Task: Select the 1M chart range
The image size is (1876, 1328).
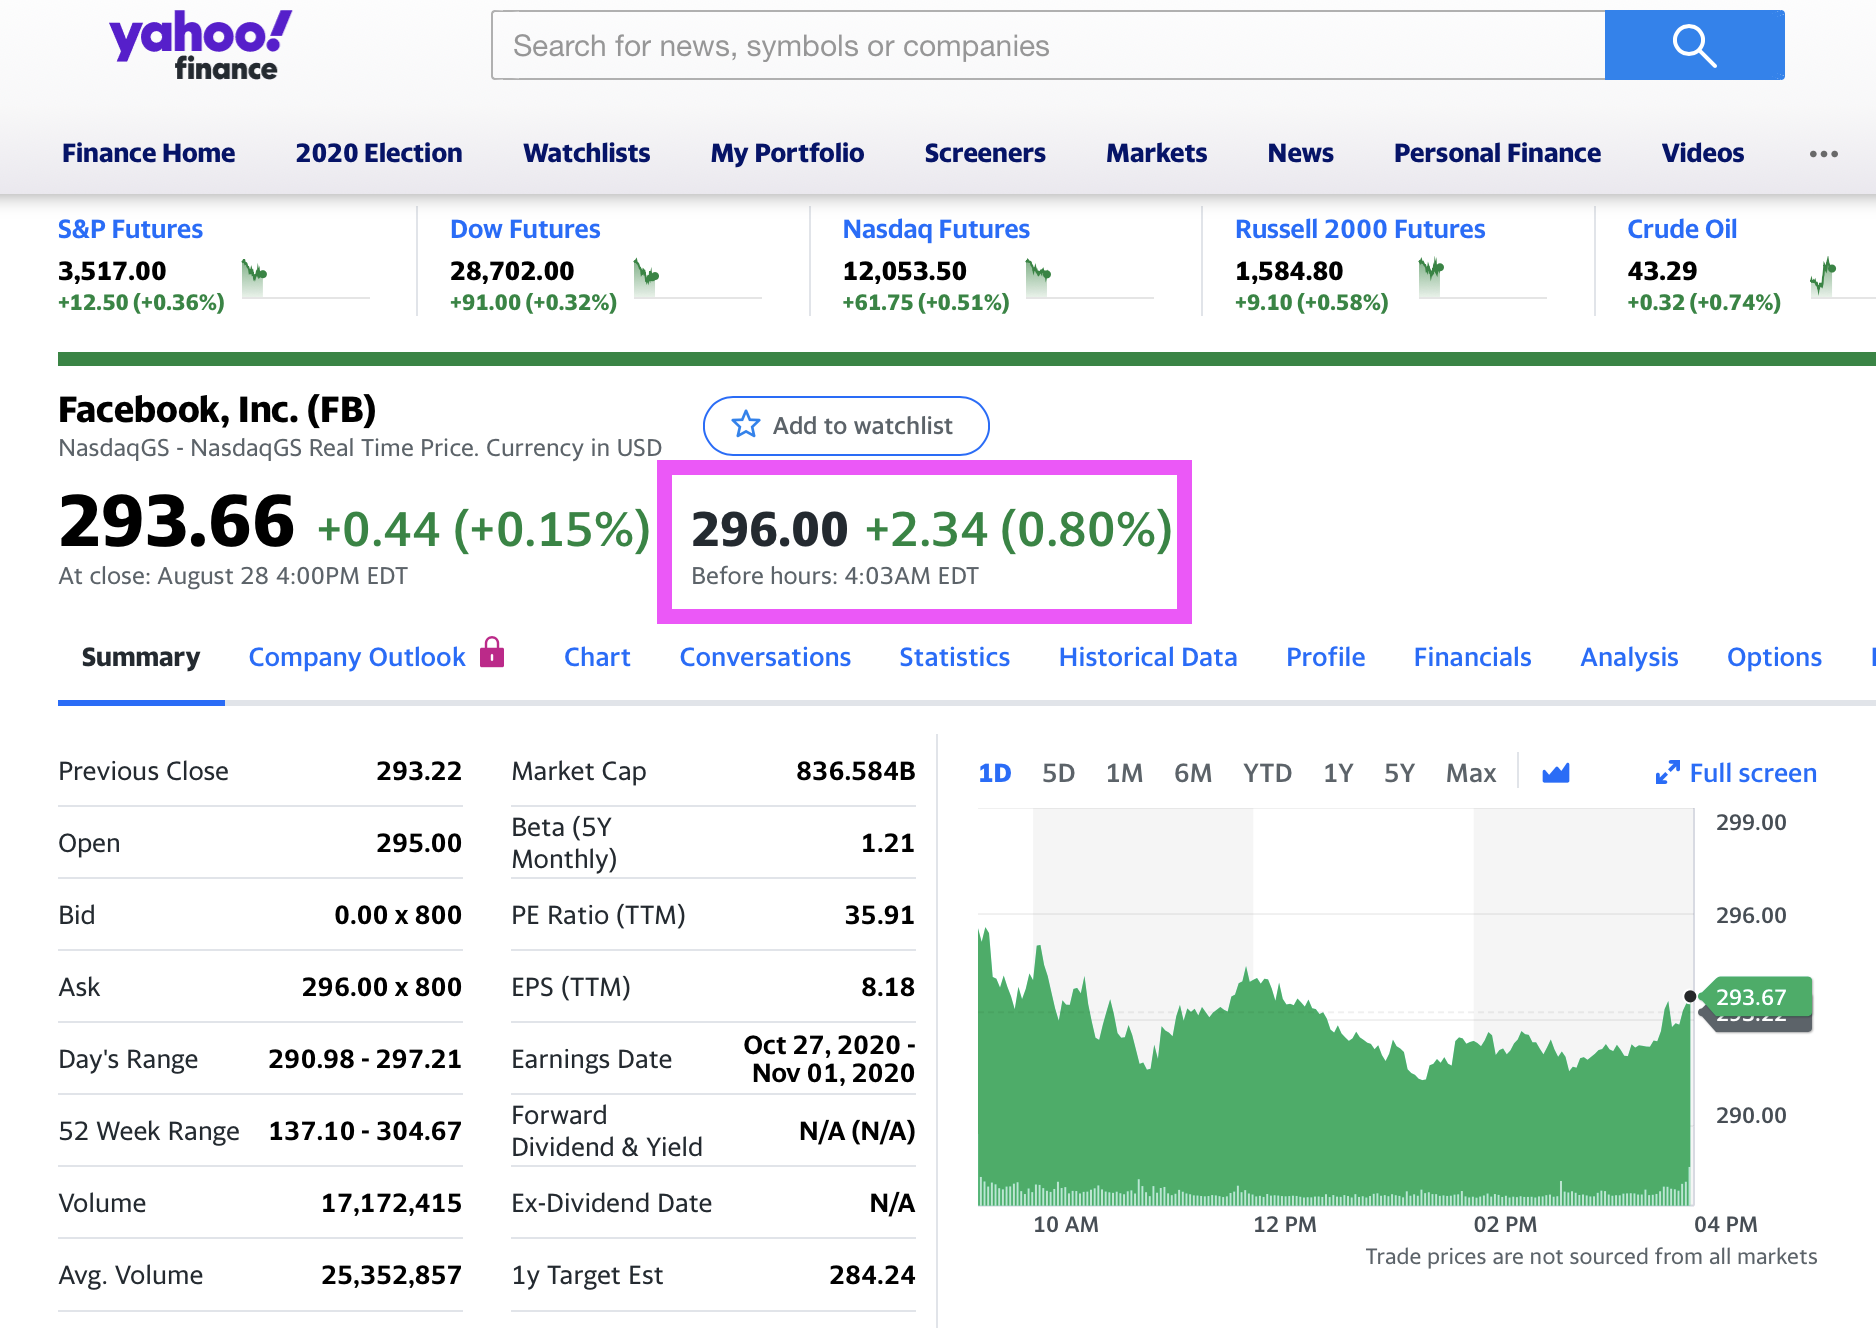Action: coord(1124,773)
